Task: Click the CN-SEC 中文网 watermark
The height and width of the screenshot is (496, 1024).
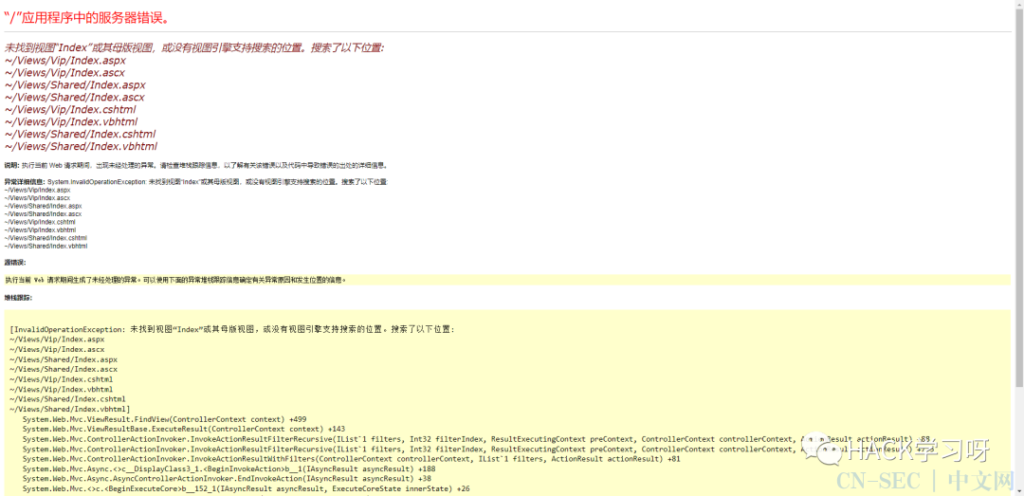Action: (926, 482)
